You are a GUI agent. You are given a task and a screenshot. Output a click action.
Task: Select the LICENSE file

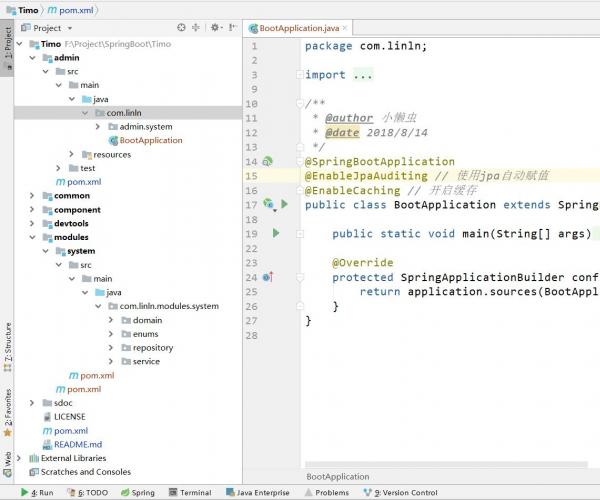point(70,417)
